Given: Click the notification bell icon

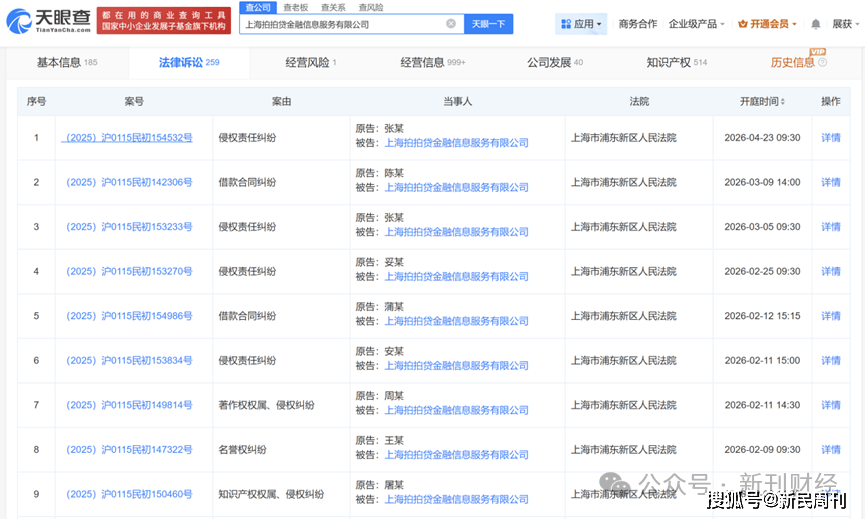Looking at the screenshot, I should [x=816, y=24].
